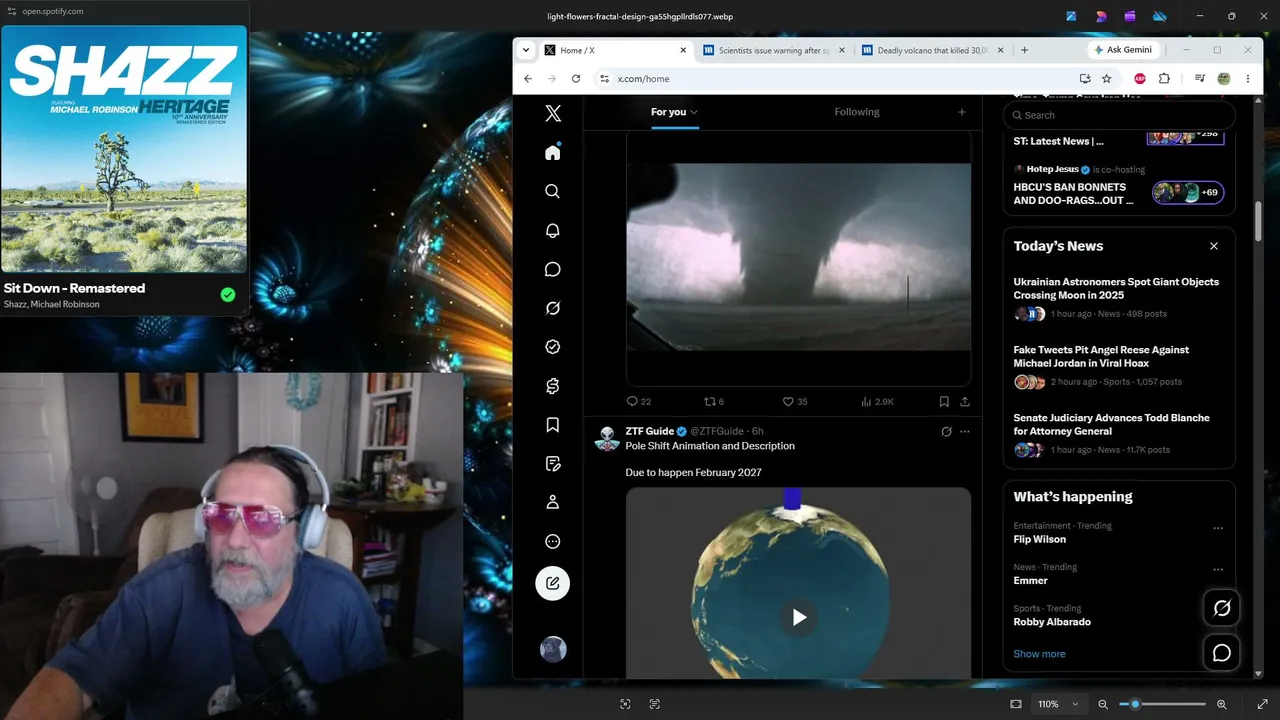Open the floating Grok button
The width and height of the screenshot is (1280, 720).
[x=1222, y=607]
